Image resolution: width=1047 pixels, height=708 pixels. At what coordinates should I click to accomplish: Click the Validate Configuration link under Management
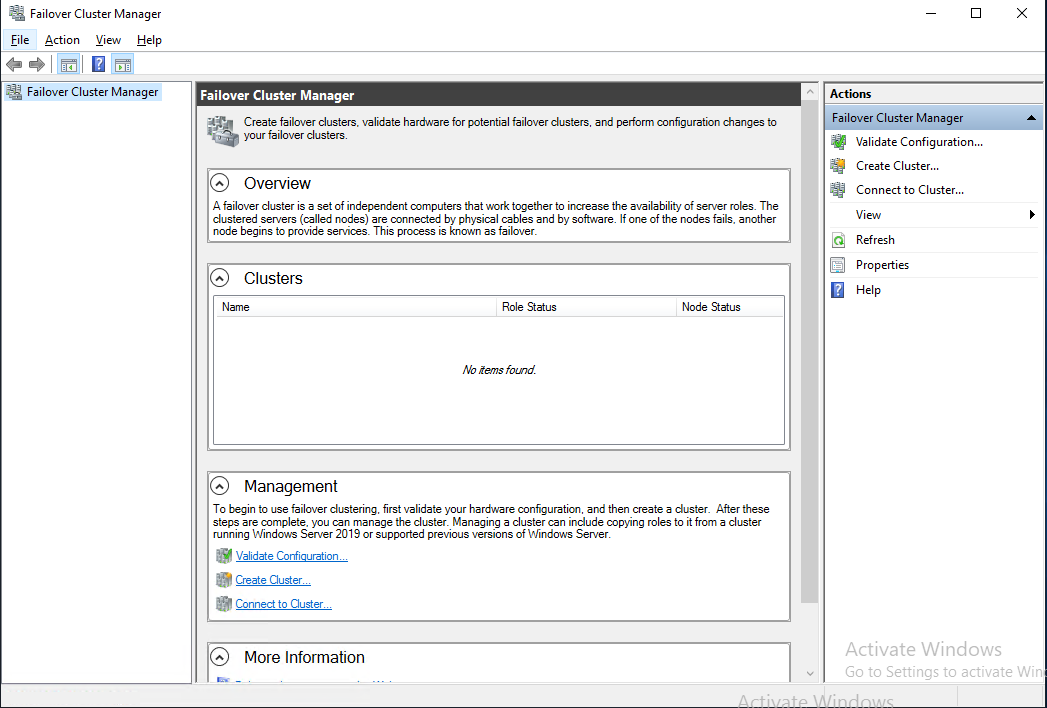tap(291, 556)
